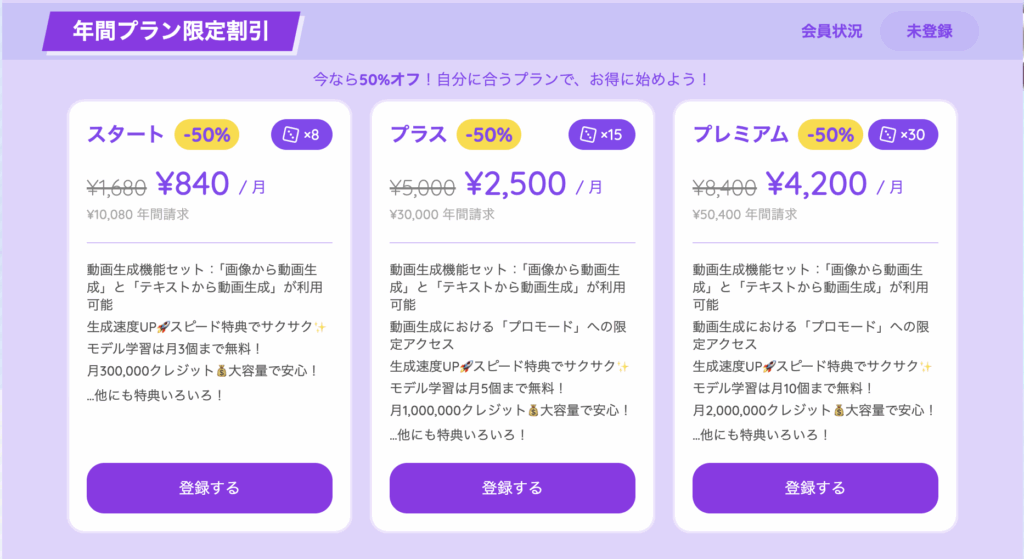Click the 月2,000,000クレジット feature line
Screen dimensions: 1024x559
[x=814, y=410]
